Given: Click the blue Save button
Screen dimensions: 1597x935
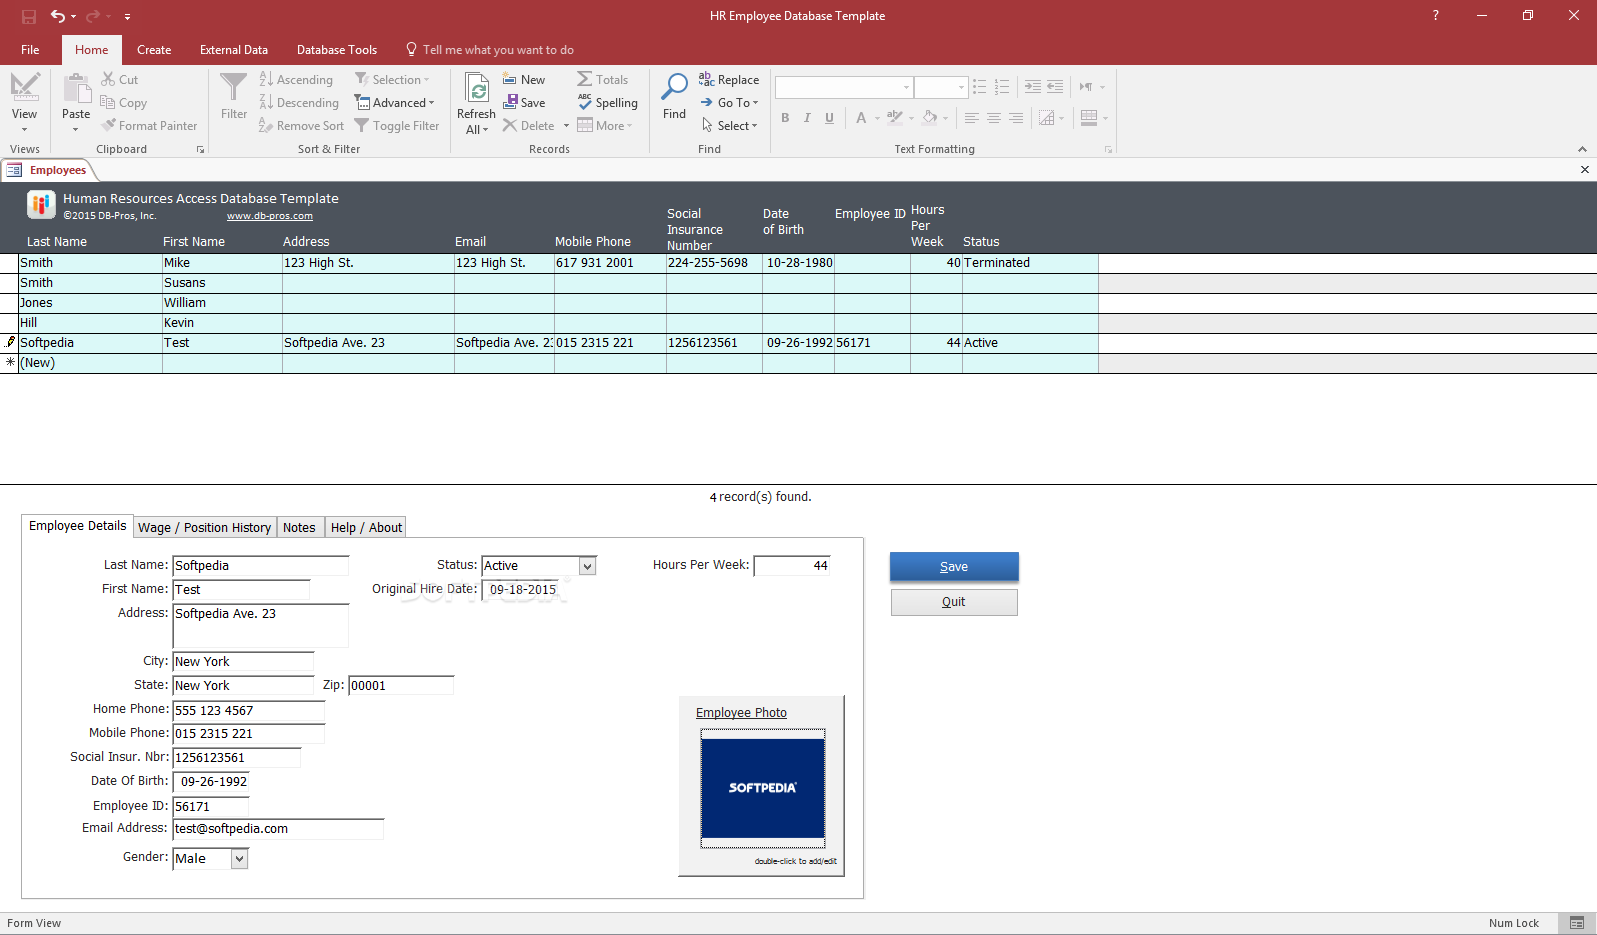Looking at the screenshot, I should (x=954, y=566).
